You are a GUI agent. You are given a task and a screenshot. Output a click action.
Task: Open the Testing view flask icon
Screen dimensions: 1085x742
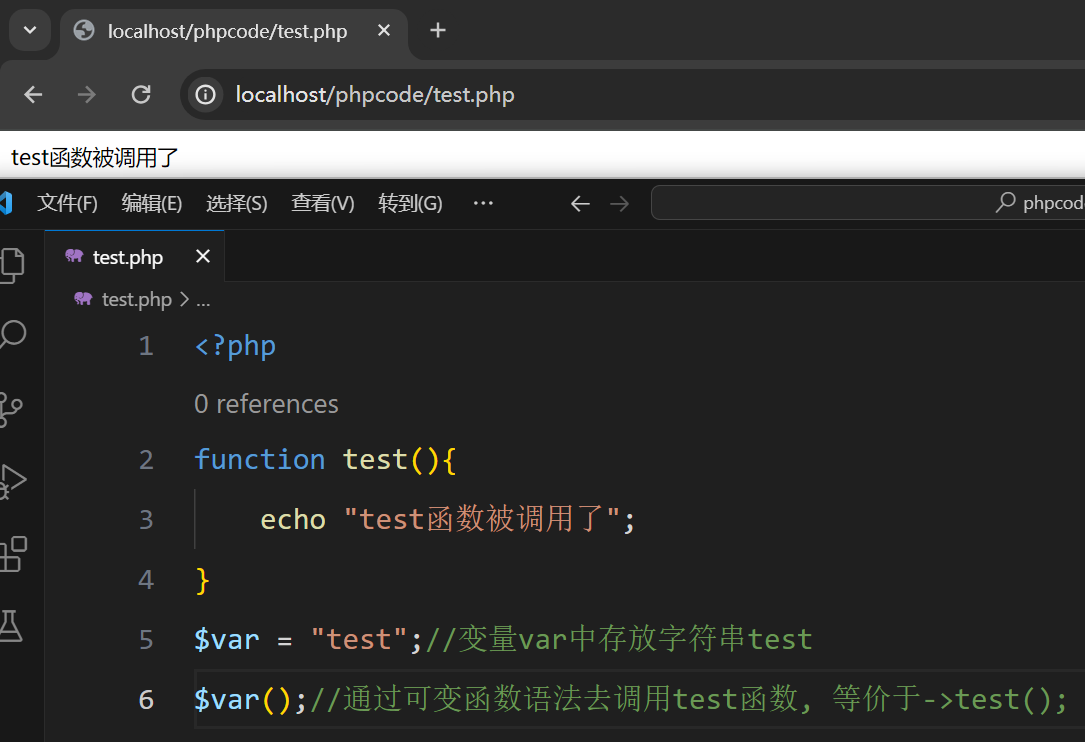pyautogui.click(x=10, y=627)
